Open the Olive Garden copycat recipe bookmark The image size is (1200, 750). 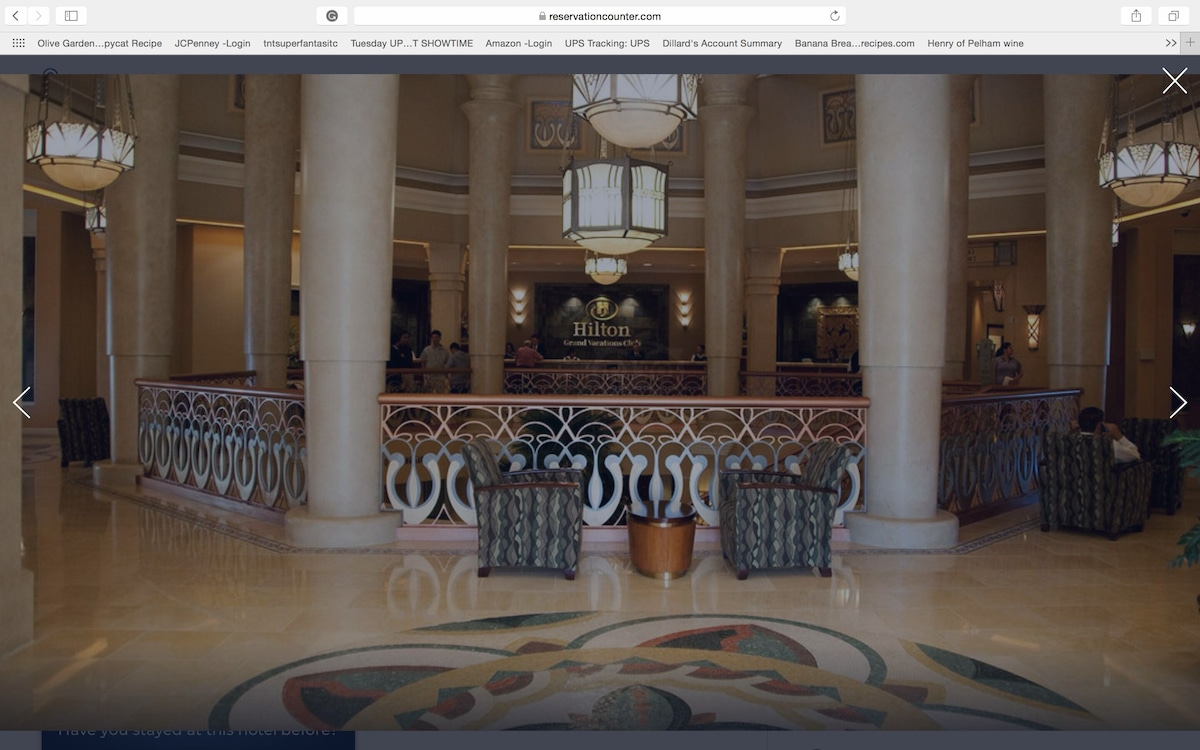tap(99, 43)
